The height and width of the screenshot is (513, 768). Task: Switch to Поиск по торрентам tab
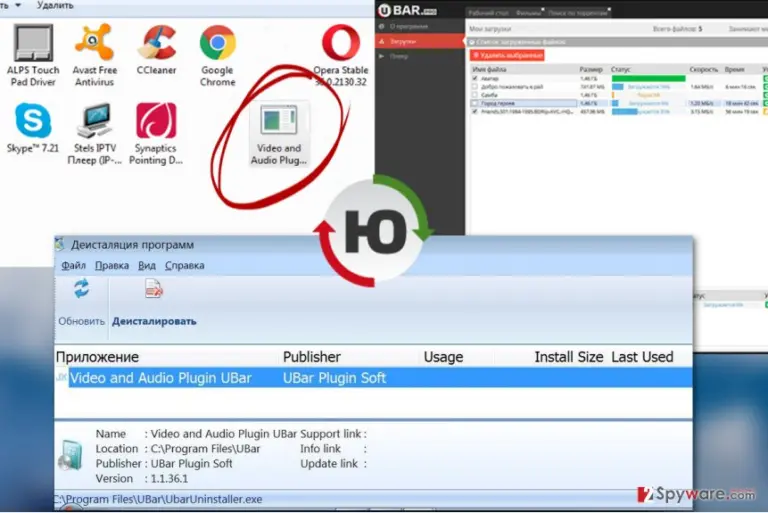[x=578, y=13]
